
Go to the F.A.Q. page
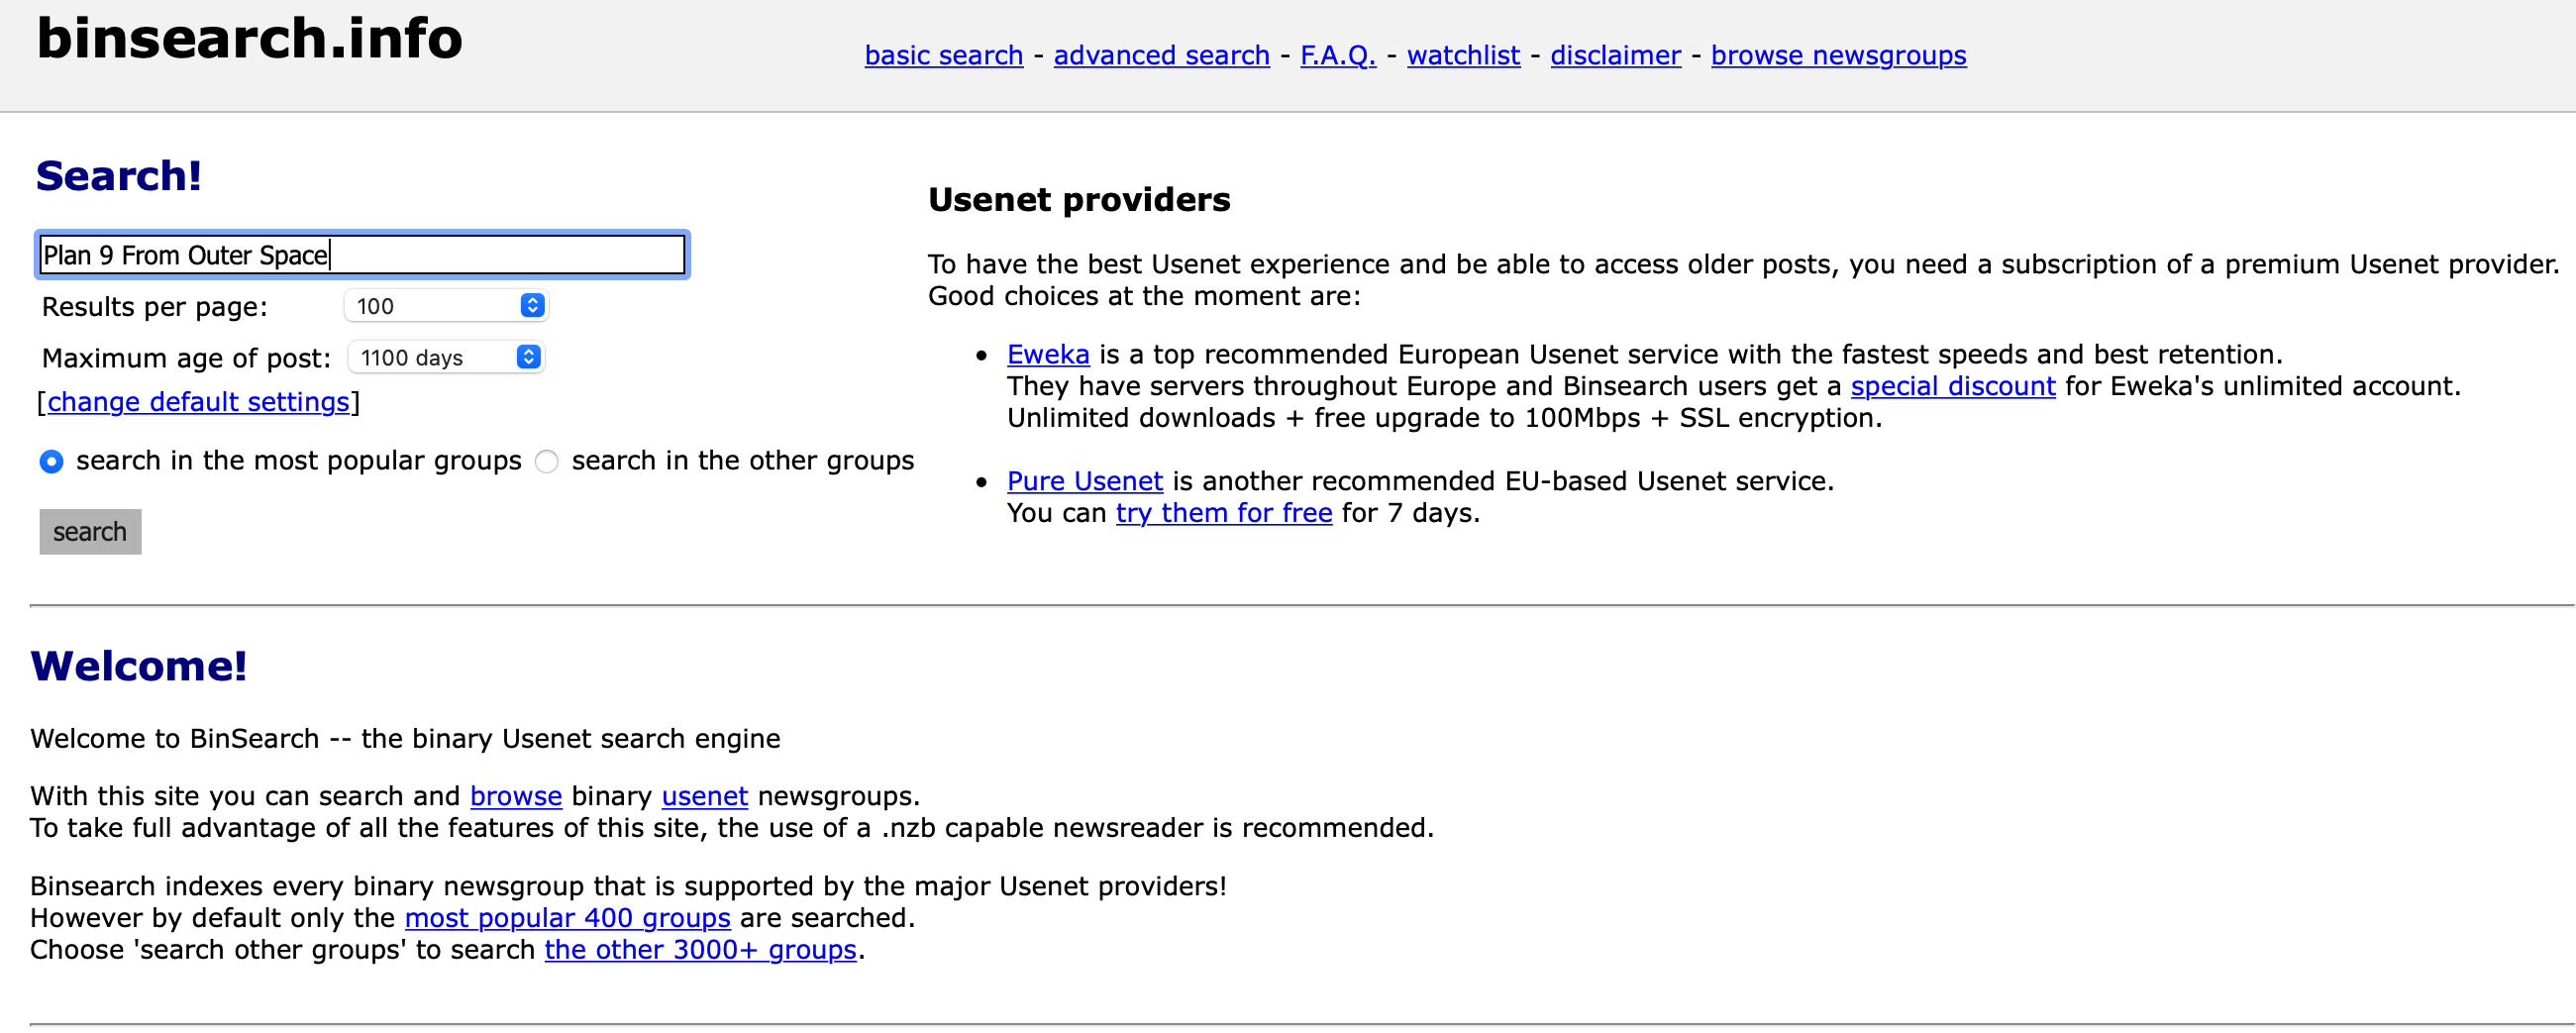[1337, 55]
